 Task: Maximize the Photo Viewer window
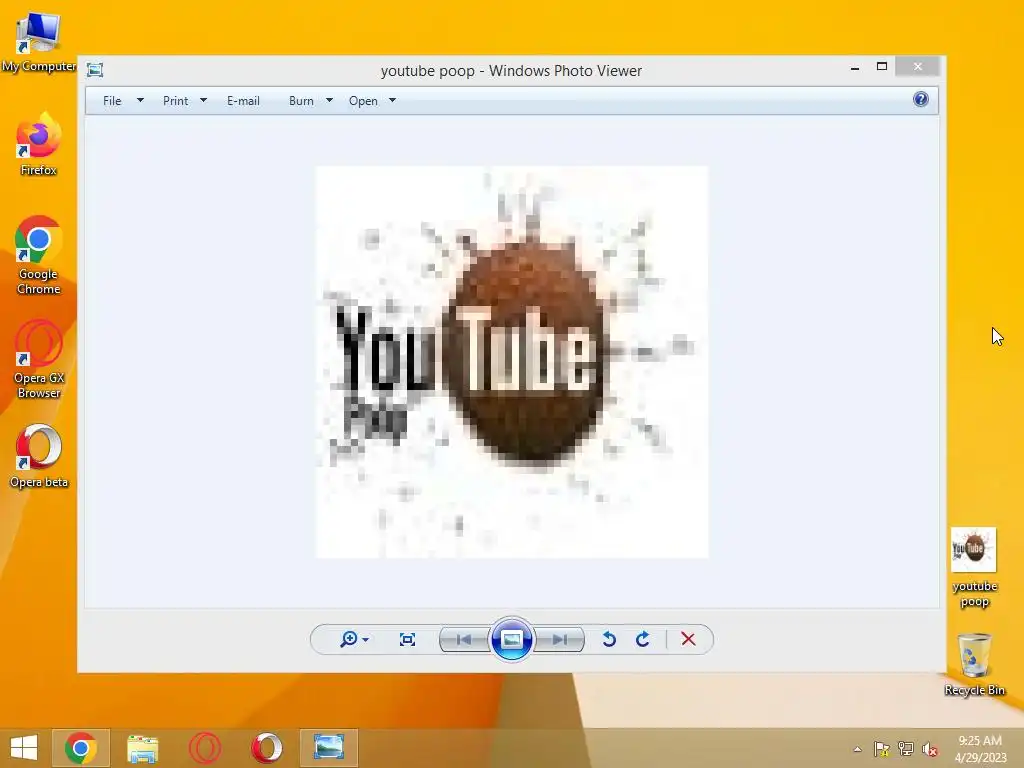coord(882,67)
